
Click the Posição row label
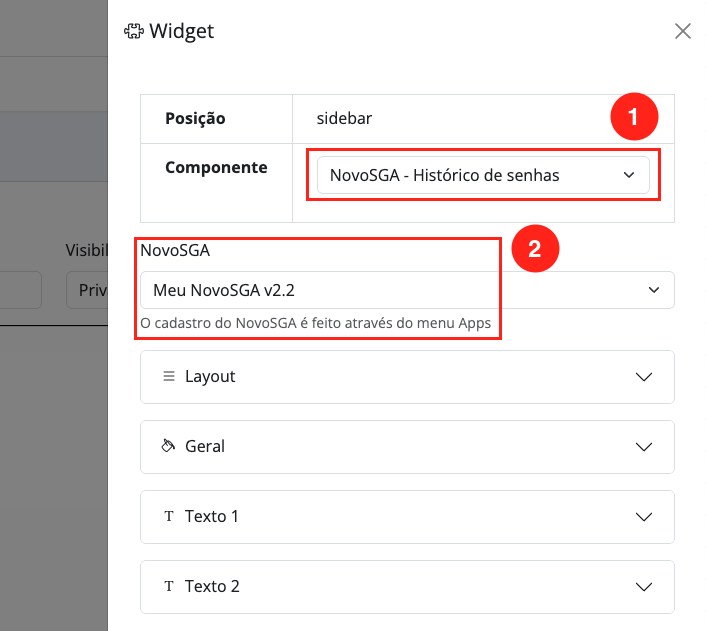(x=195, y=118)
